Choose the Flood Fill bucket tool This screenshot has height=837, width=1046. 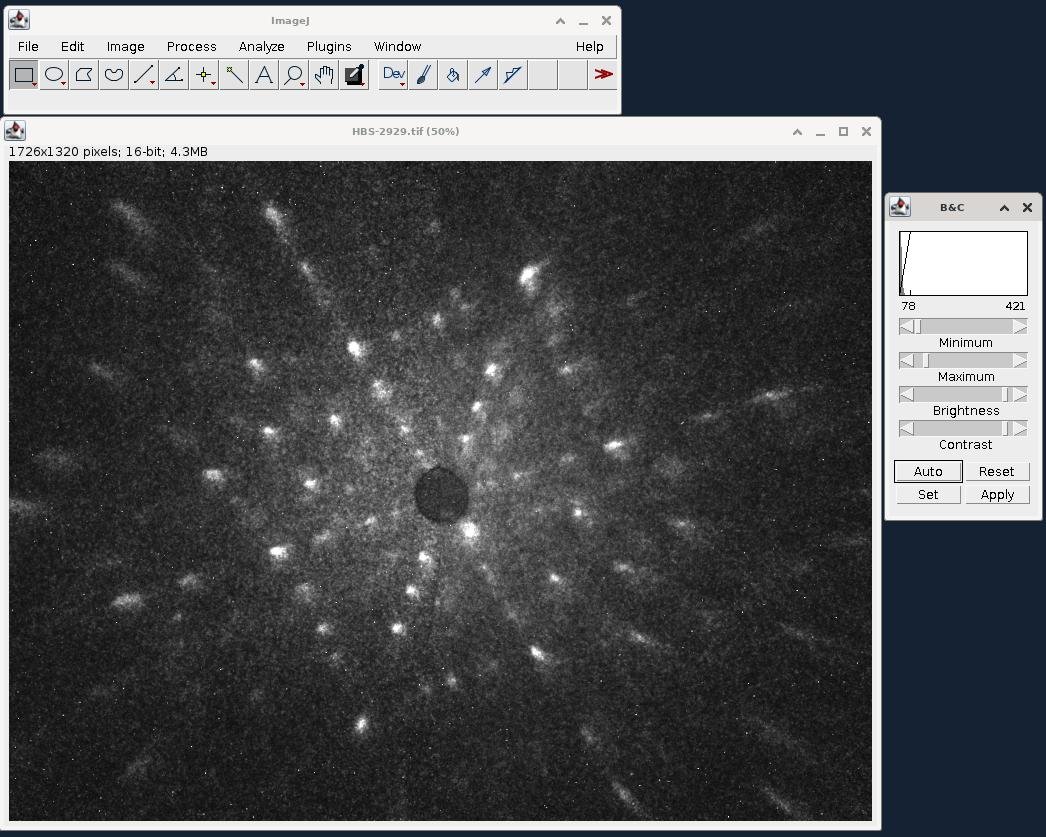coord(453,75)
